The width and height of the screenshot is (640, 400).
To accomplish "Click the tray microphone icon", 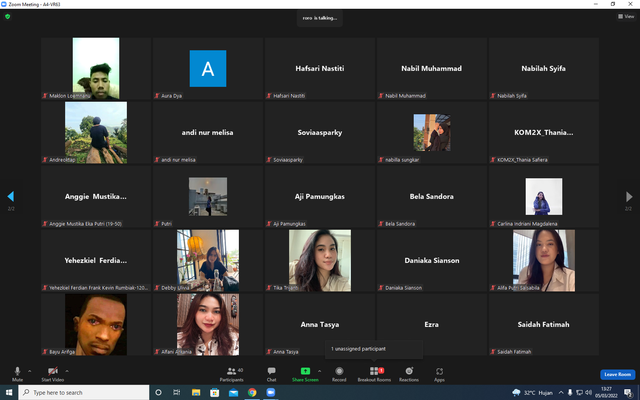I will pos(570,393).
